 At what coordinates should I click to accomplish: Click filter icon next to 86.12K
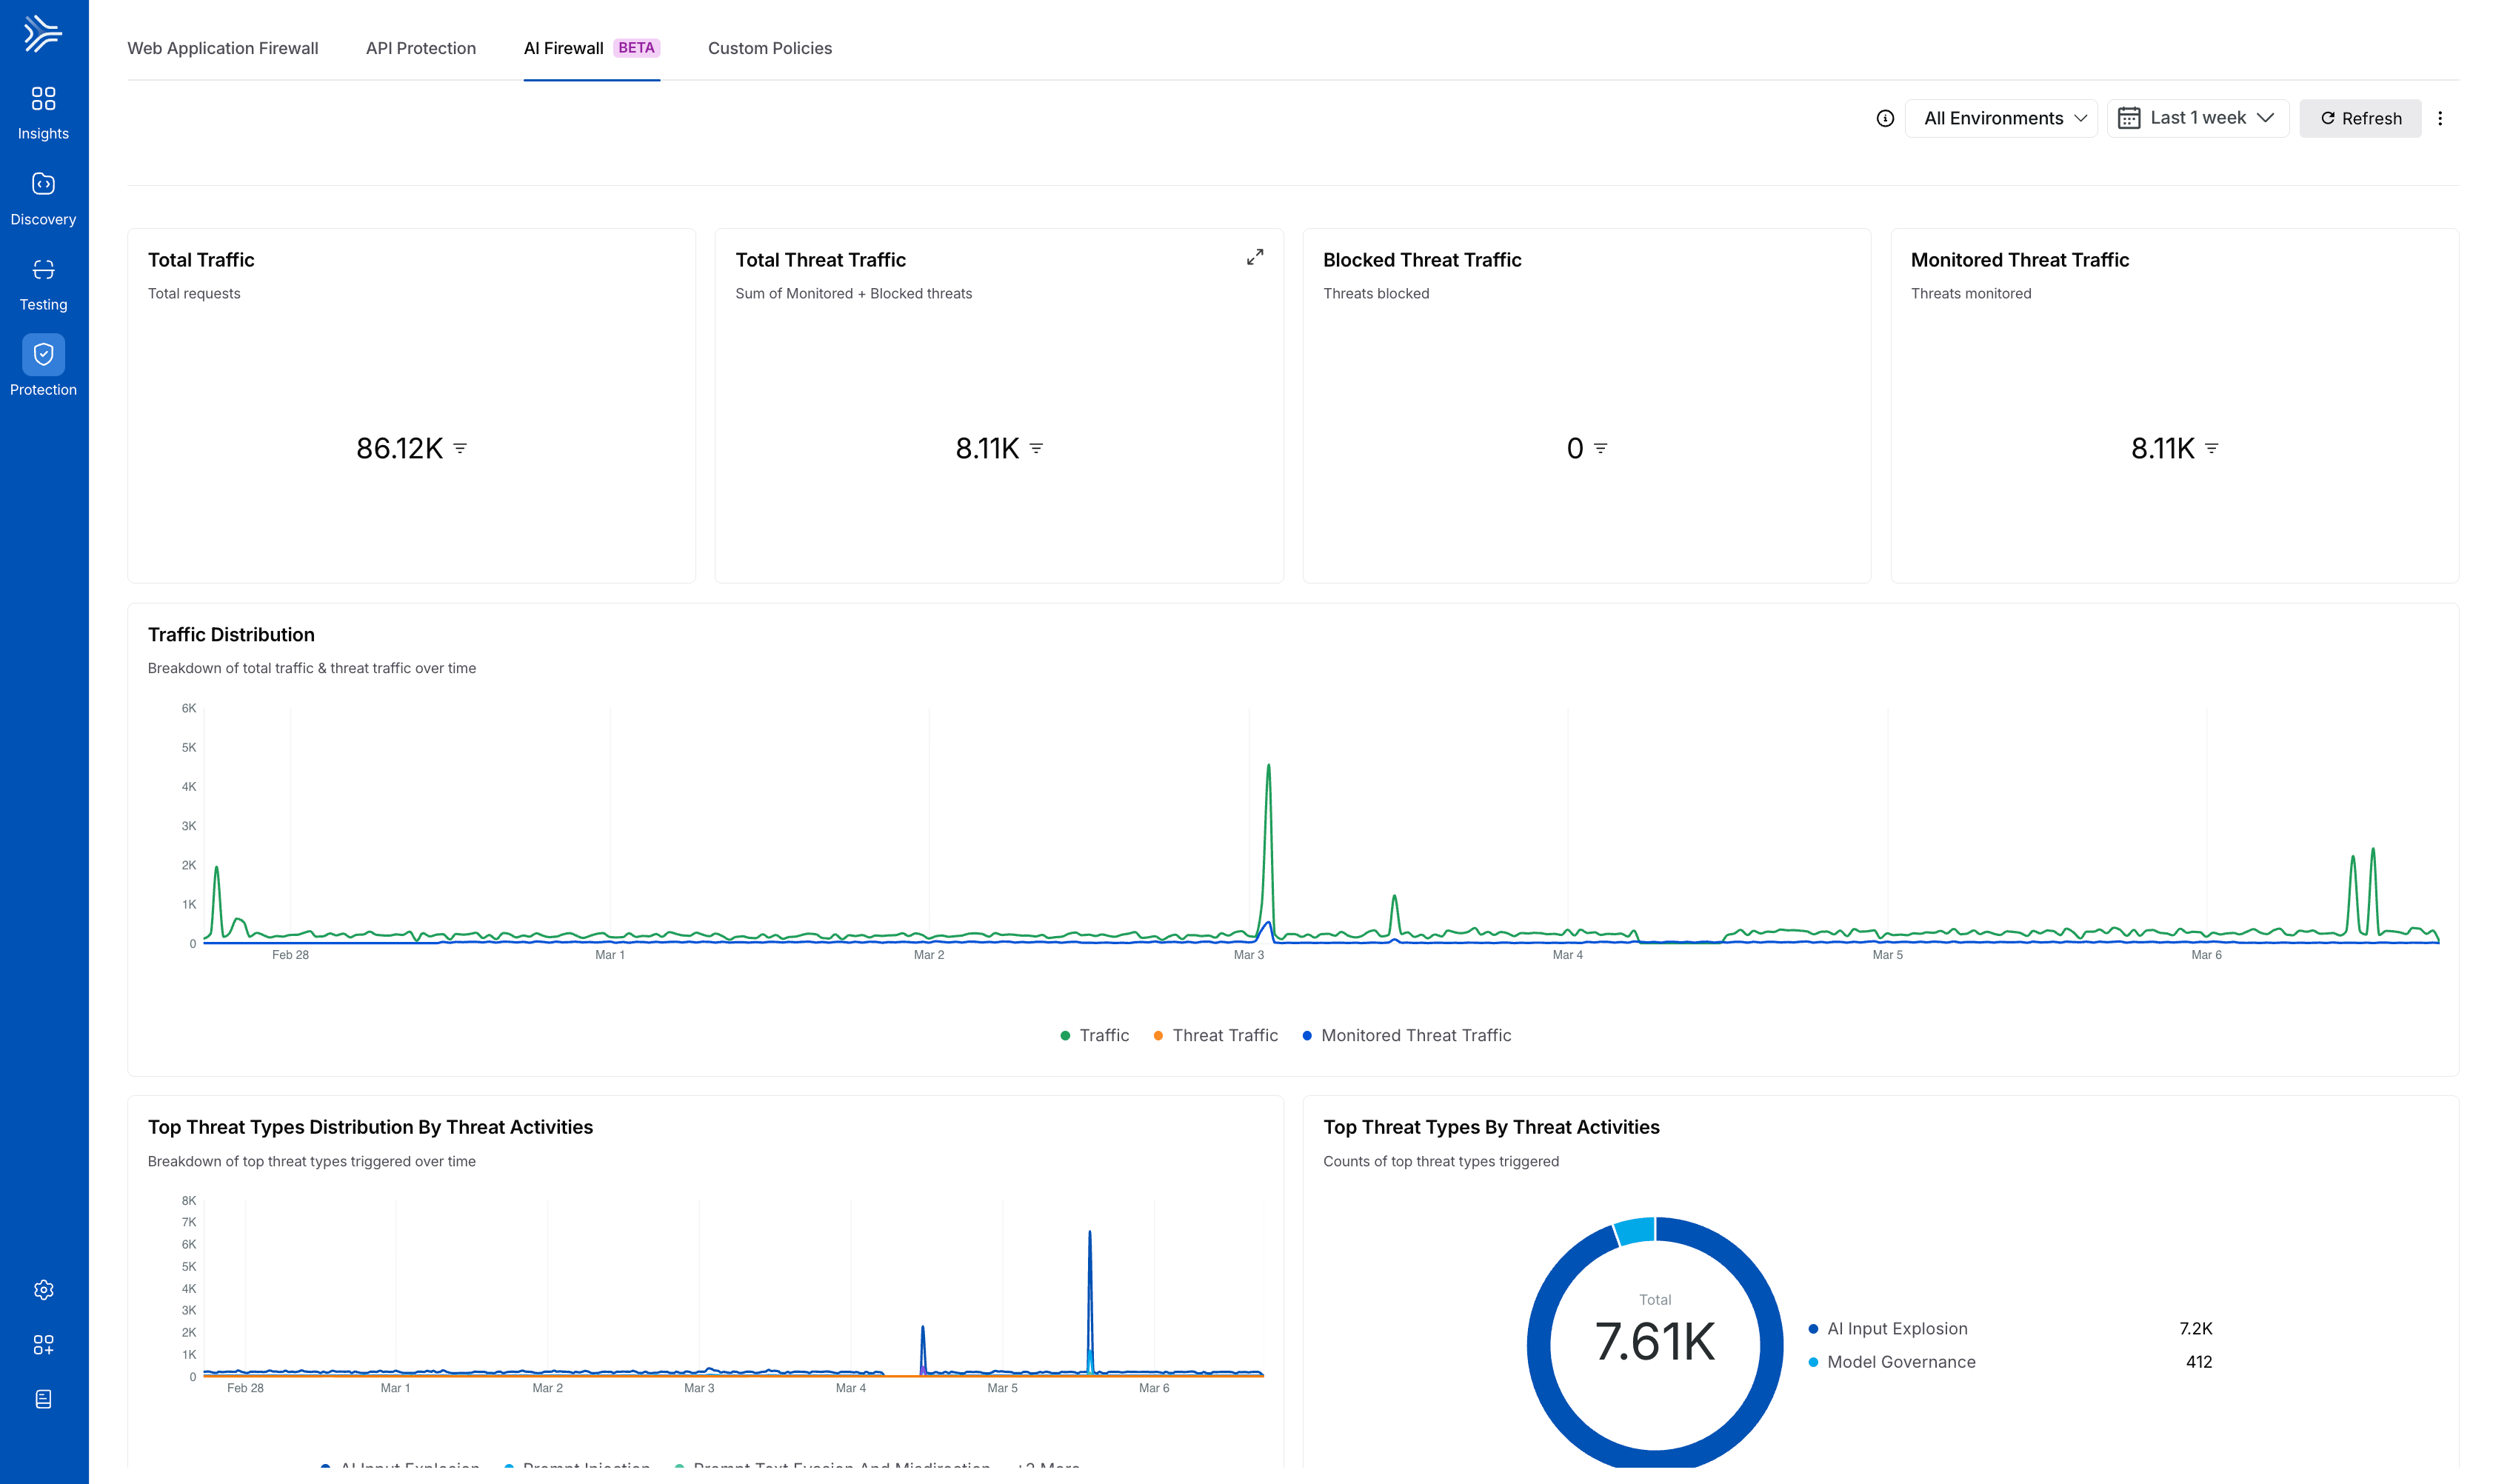click(460, 448)
